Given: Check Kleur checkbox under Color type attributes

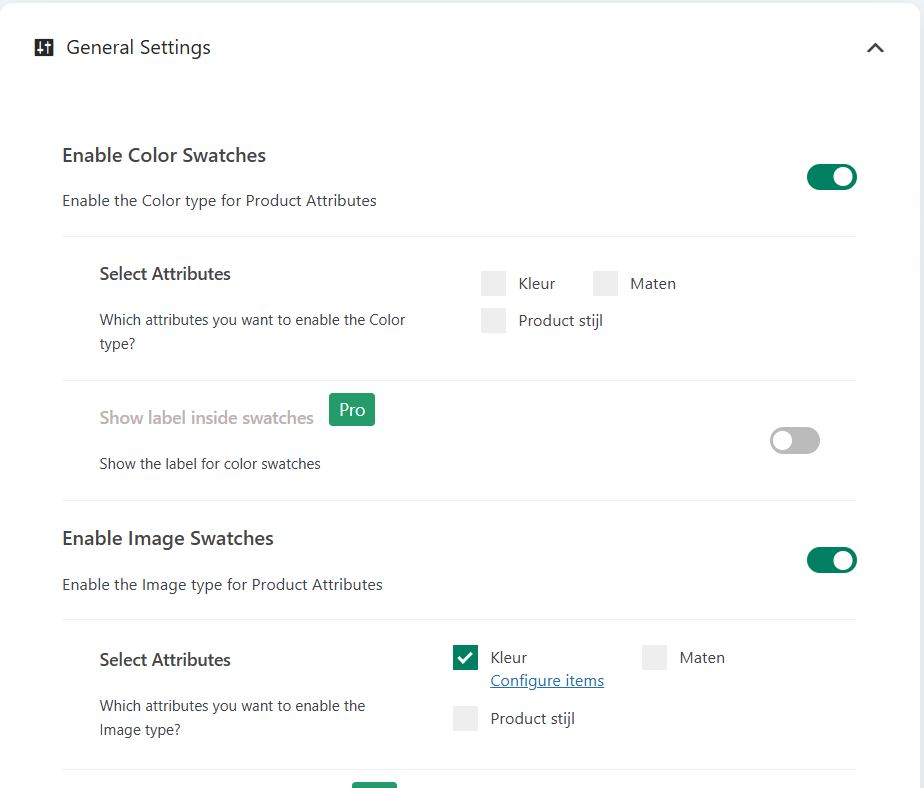Looking at the screenshot, I should [x=493, y=284].
